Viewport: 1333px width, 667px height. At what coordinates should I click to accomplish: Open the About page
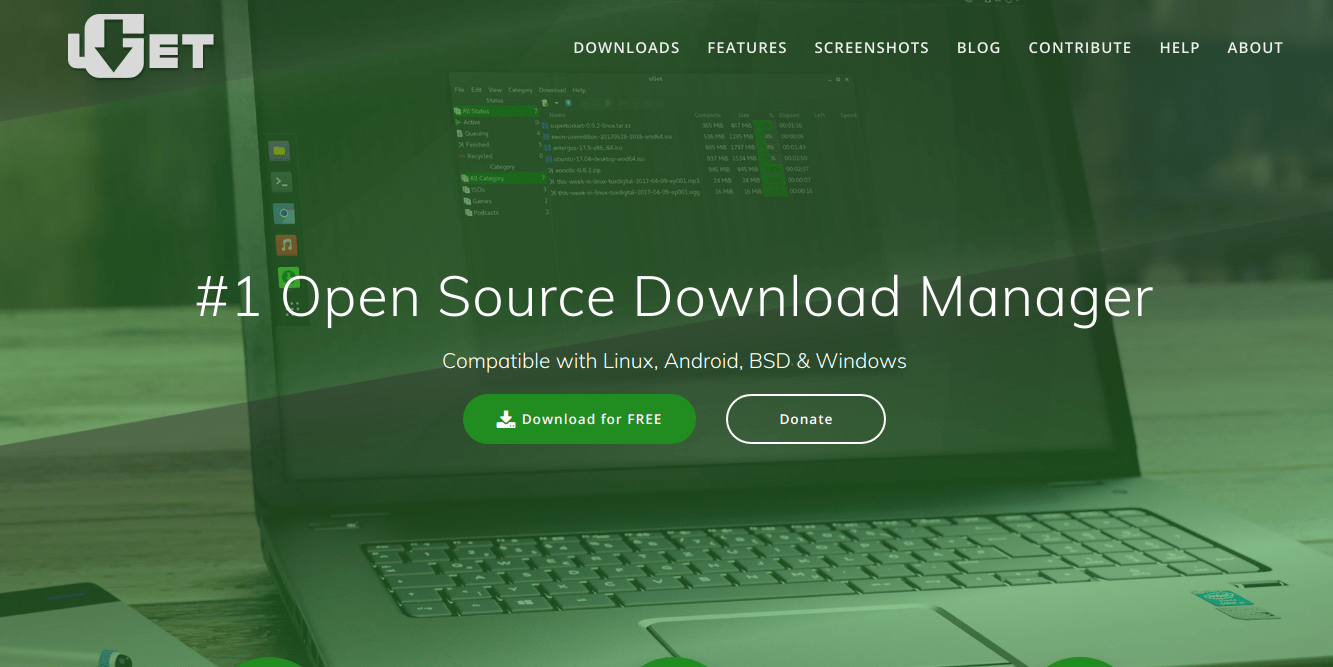point(1255,48)
